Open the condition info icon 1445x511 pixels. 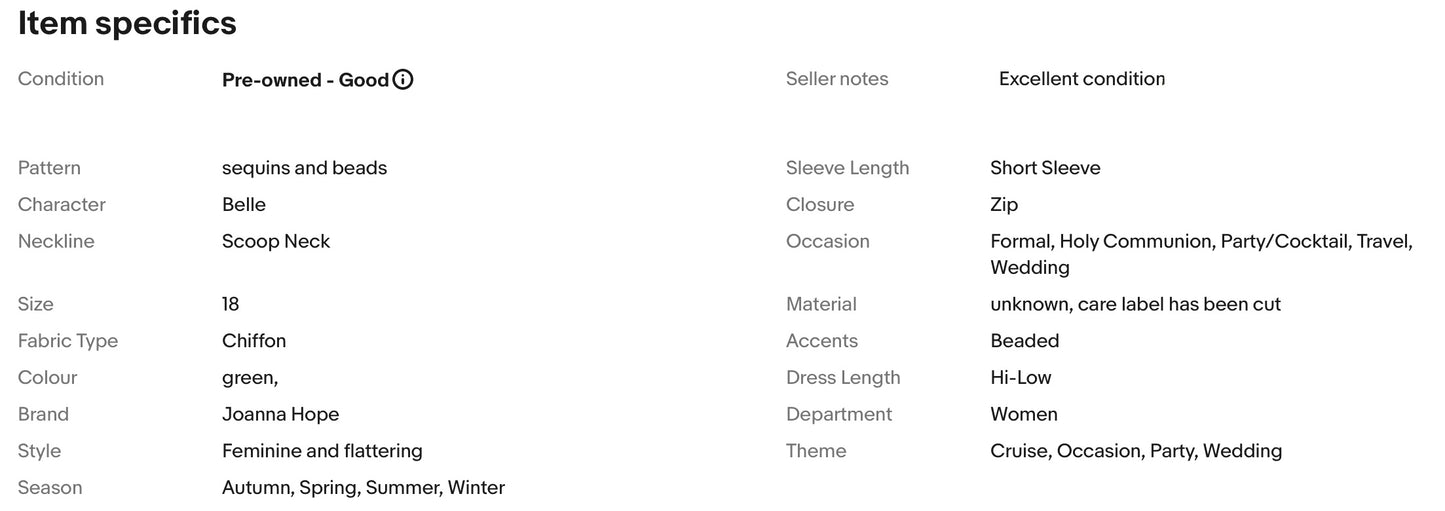tap(403, 80)
